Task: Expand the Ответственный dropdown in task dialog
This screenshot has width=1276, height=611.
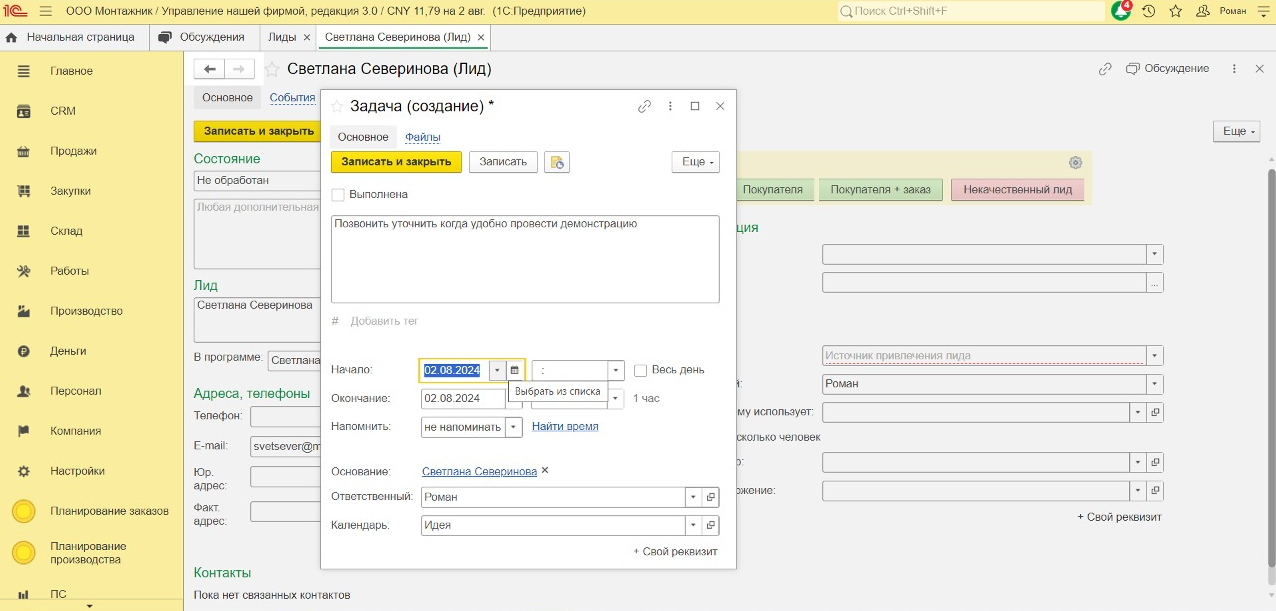Action: tap(693, 497)
